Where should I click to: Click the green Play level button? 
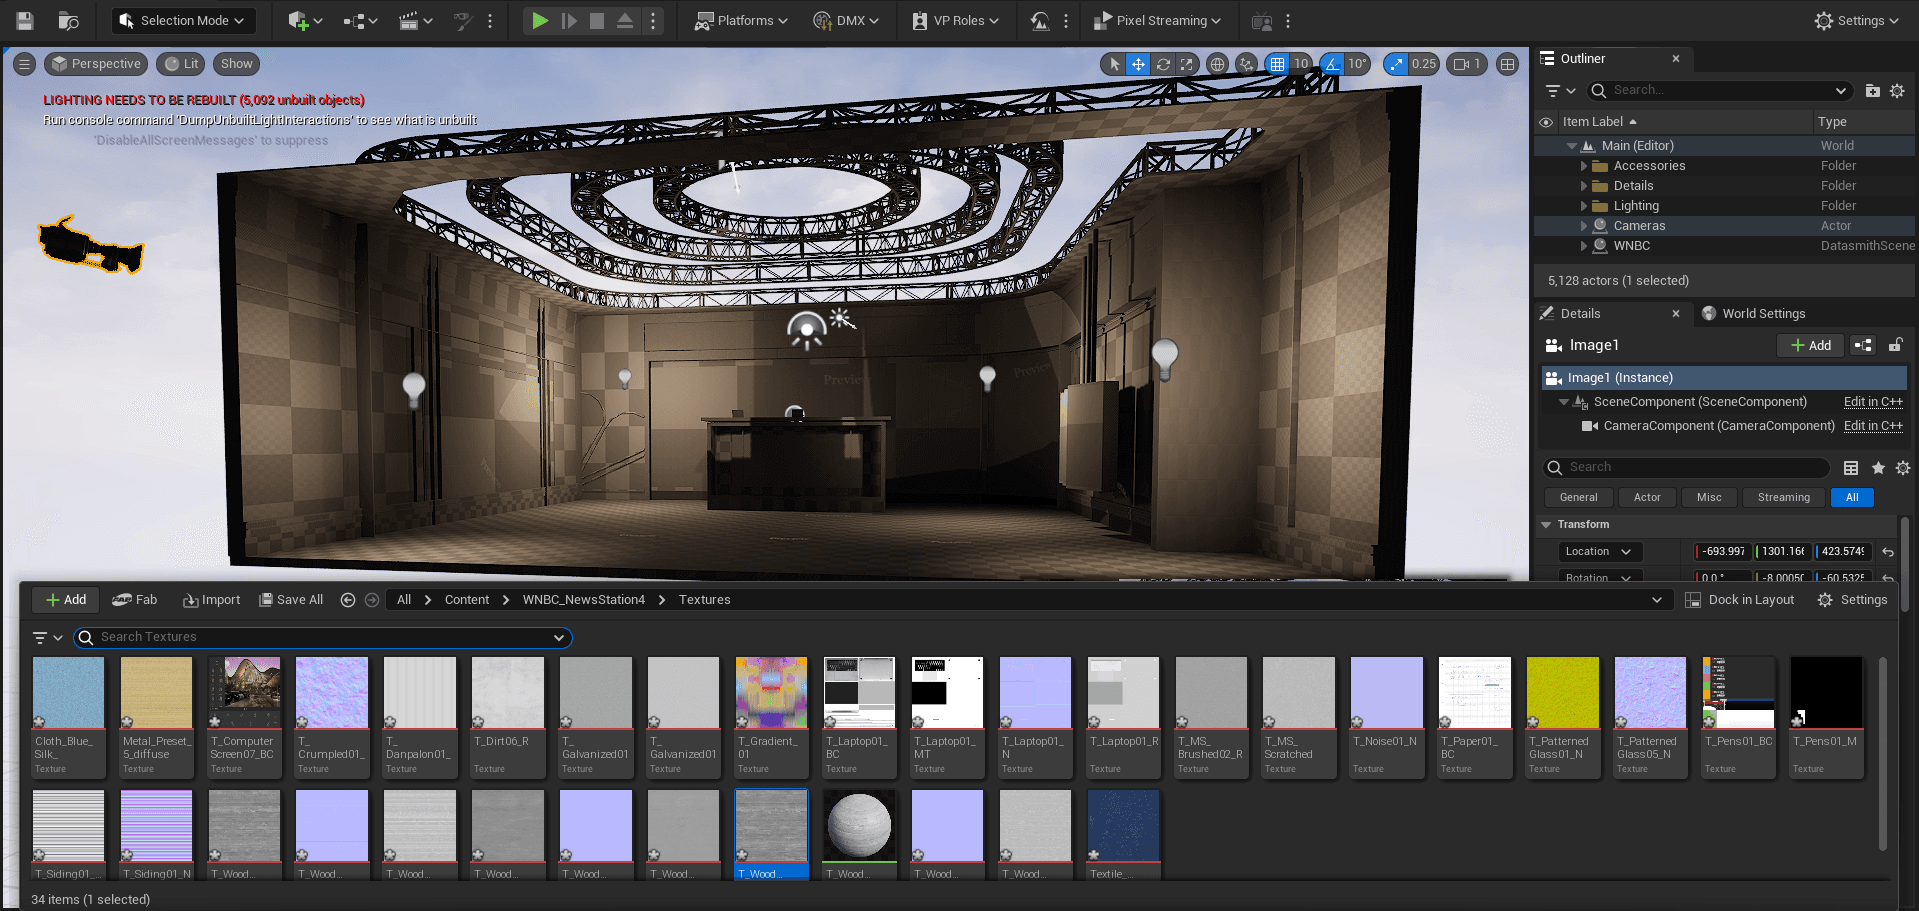pyautogui.click(x=540, y=20)
